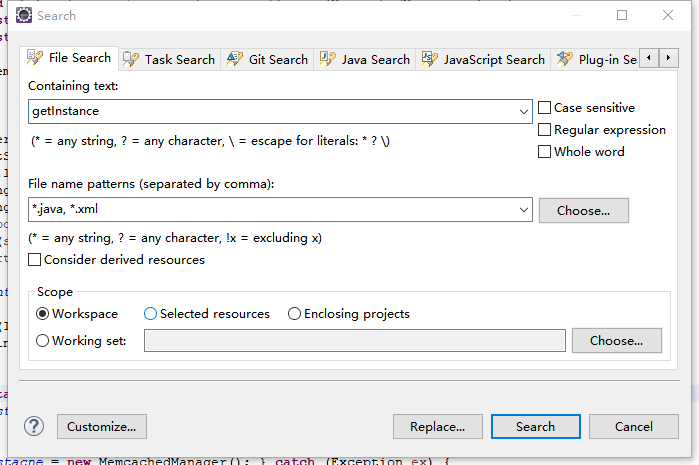The height and width of the screenshot is (465, 699).
Task: Expand the Containing text dropdown
Action: (524, 111)
